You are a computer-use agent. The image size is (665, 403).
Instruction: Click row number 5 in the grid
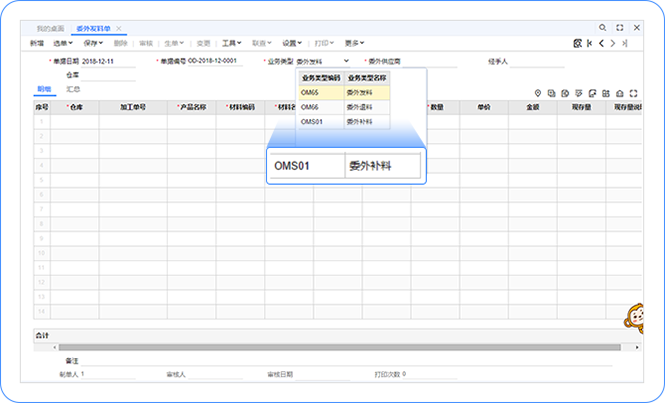click(42, 180)
